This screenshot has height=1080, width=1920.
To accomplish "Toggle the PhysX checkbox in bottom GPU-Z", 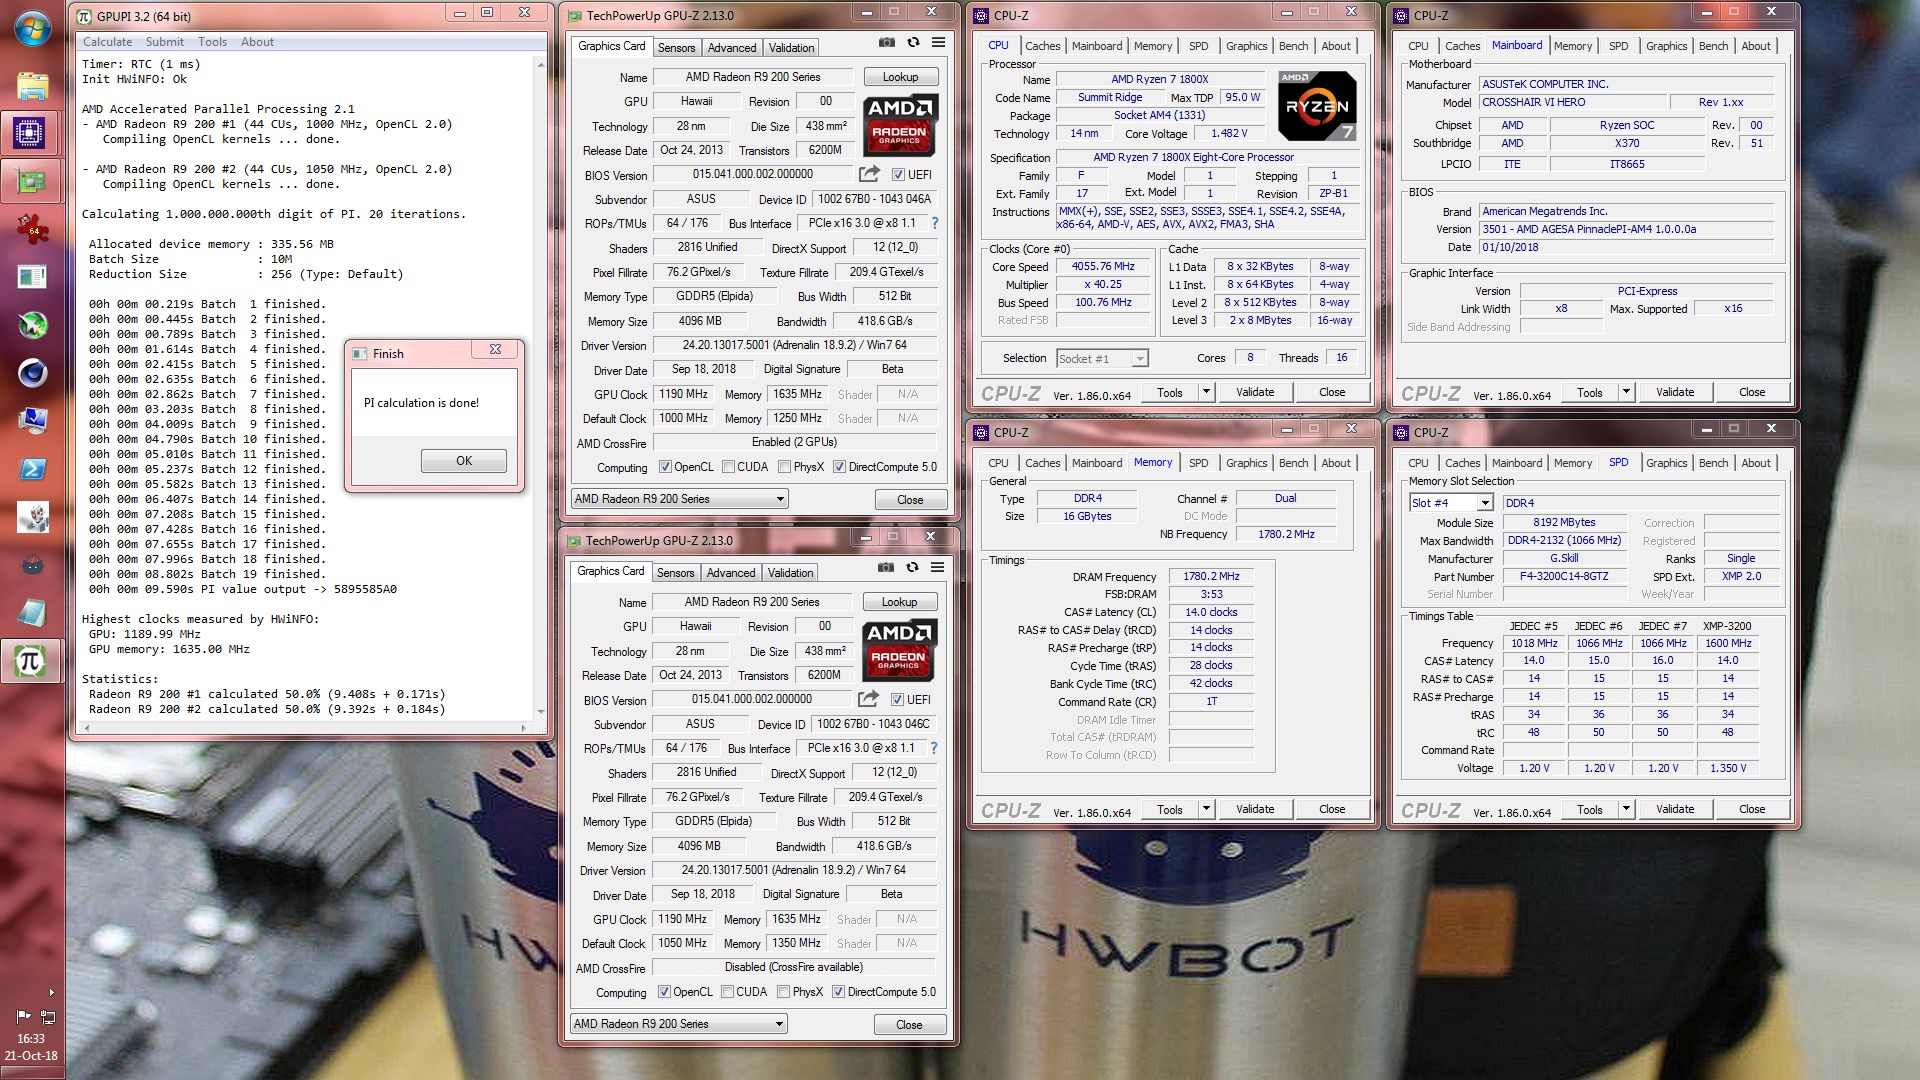I will point(784,992).
